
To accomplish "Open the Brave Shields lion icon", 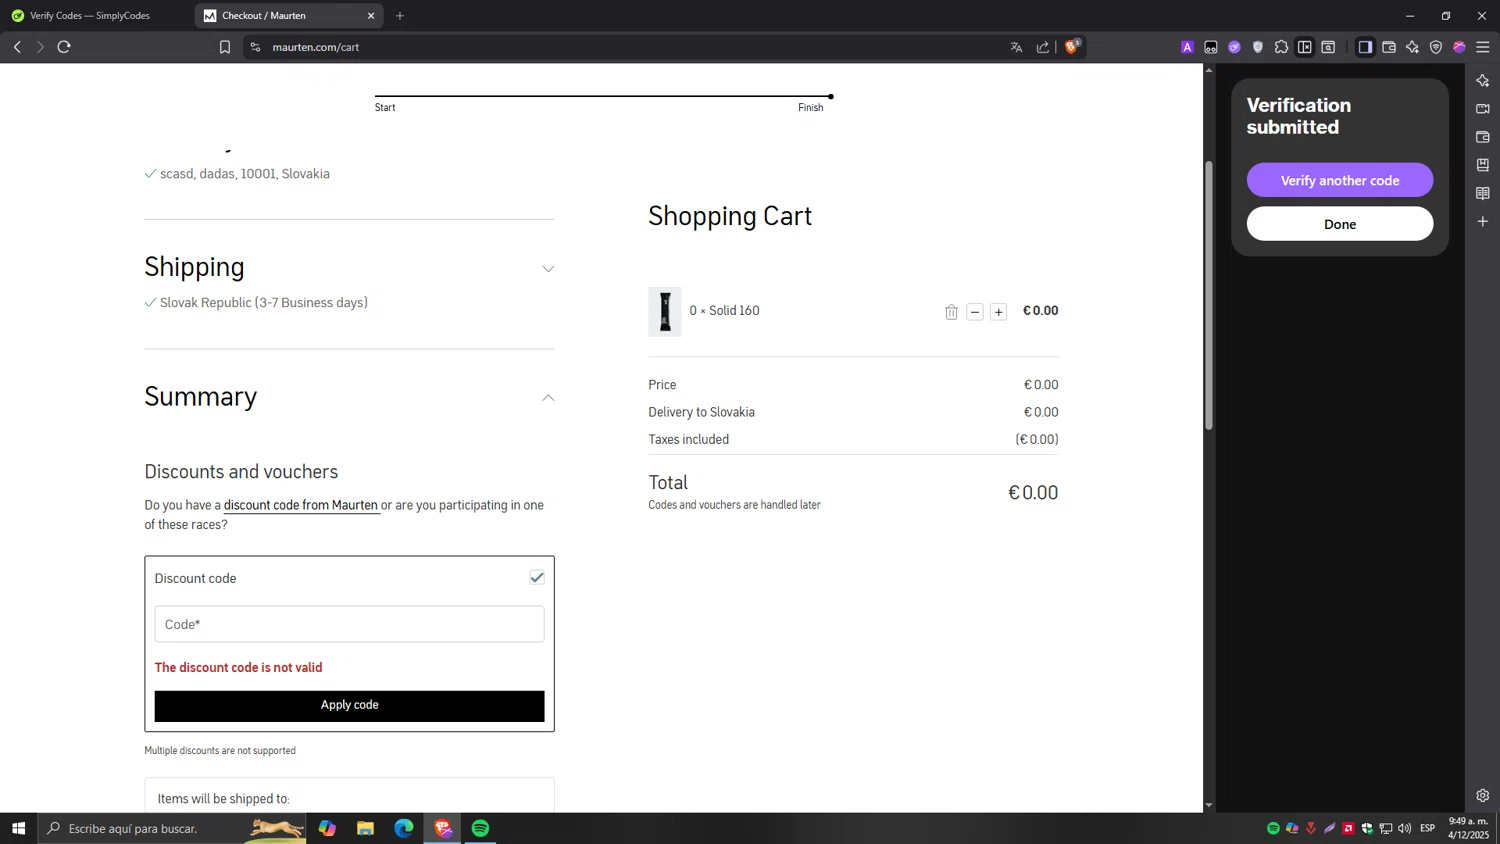I will [1072, 46].
